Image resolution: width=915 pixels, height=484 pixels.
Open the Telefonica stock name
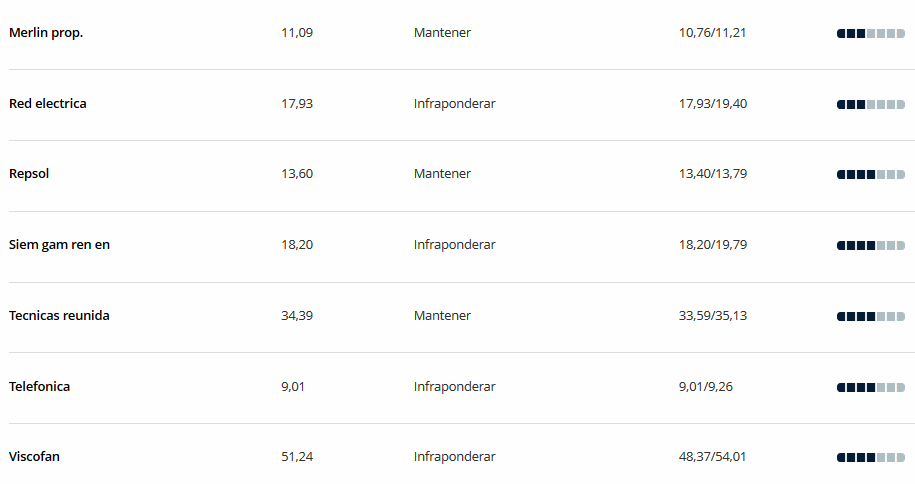[x=39, y=387]
